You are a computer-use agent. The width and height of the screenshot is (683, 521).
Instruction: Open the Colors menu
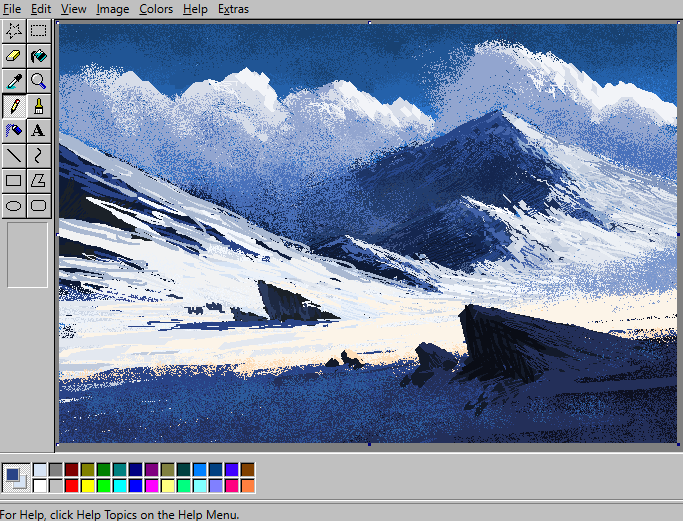click(156, 9)
